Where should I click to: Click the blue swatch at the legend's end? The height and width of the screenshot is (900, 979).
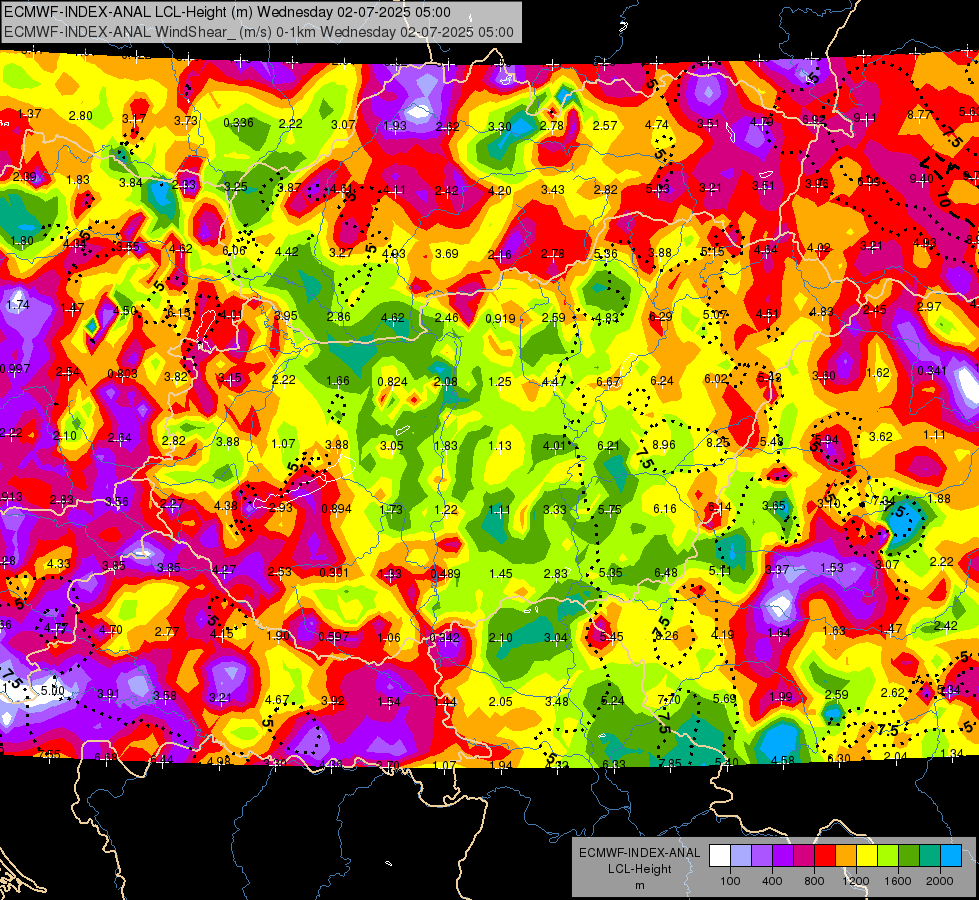pos(951,856)
